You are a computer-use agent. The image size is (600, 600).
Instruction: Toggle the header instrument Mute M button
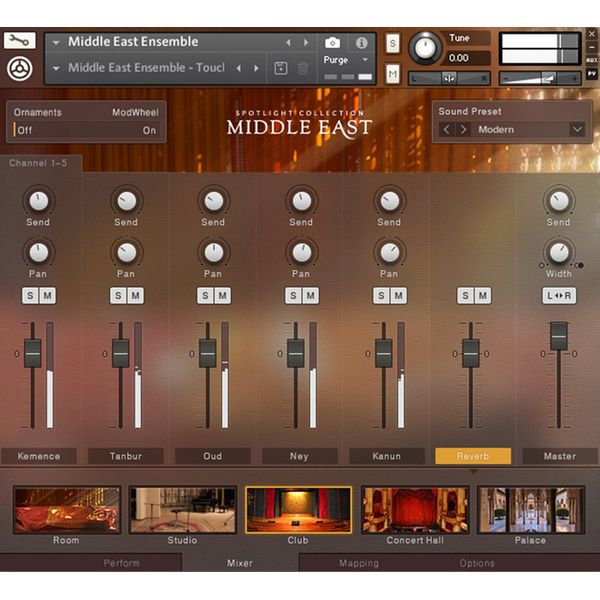tap(393, 73)
